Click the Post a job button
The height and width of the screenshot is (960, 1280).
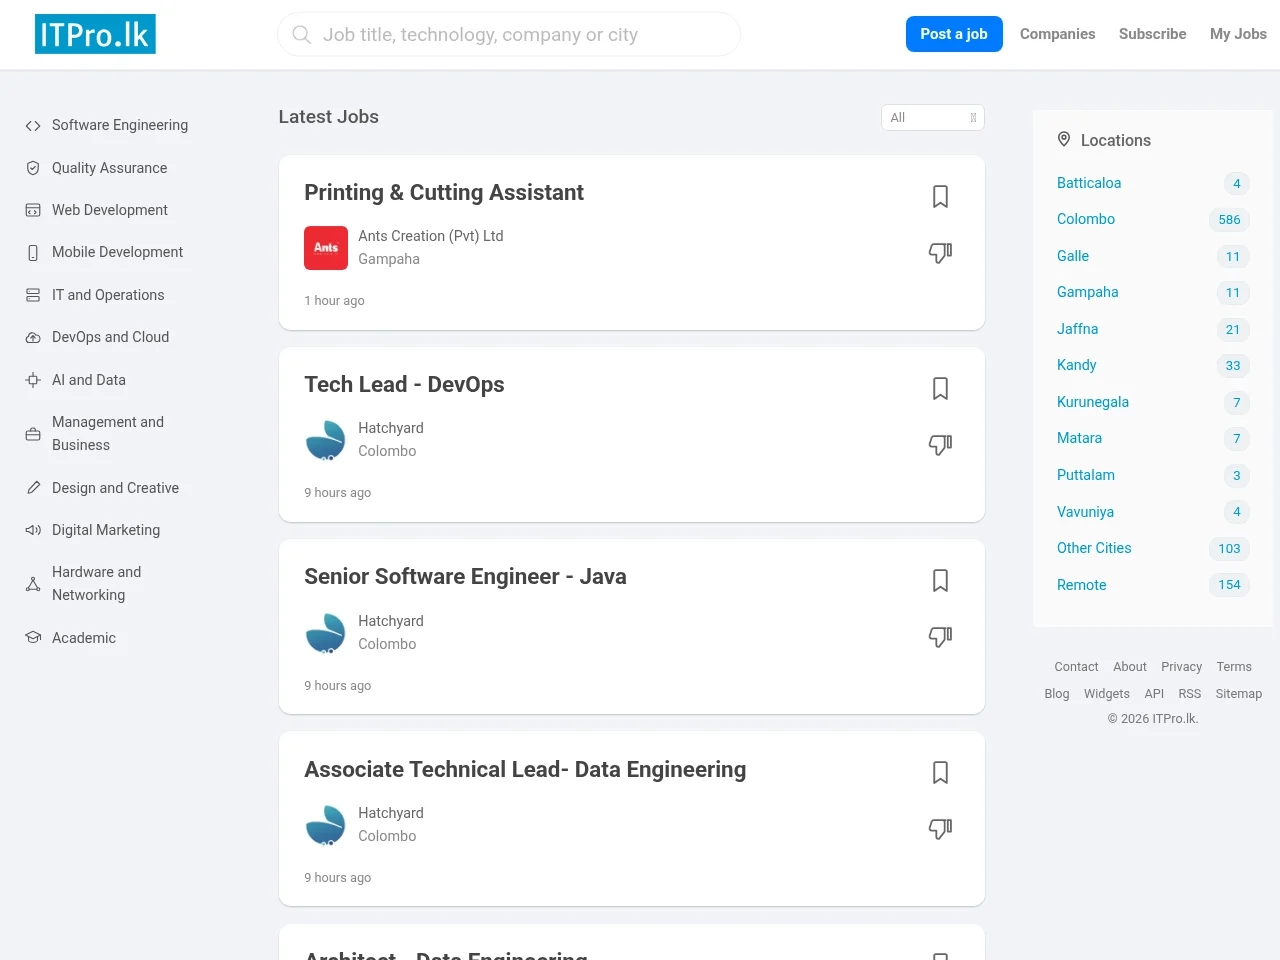click(x=954, y=34)
